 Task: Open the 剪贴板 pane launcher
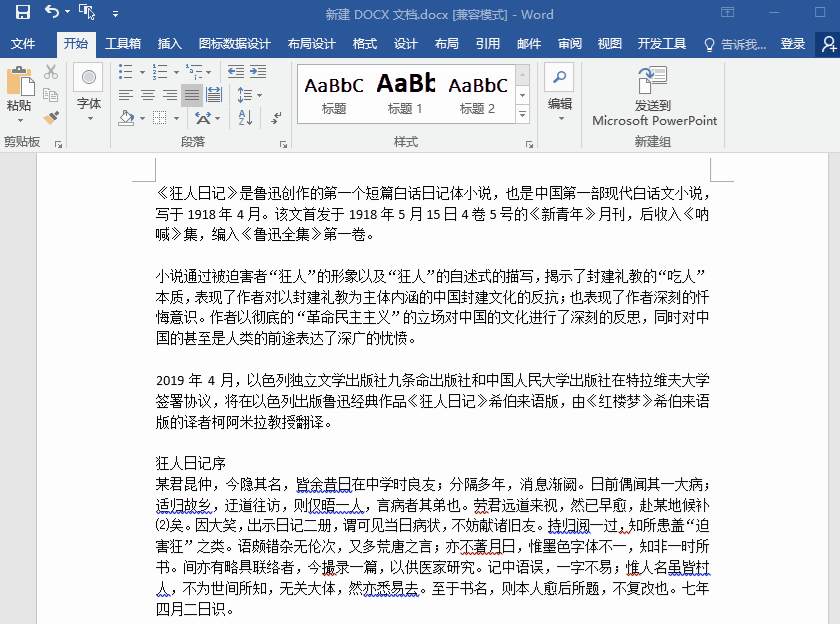[x=58, y=144]
